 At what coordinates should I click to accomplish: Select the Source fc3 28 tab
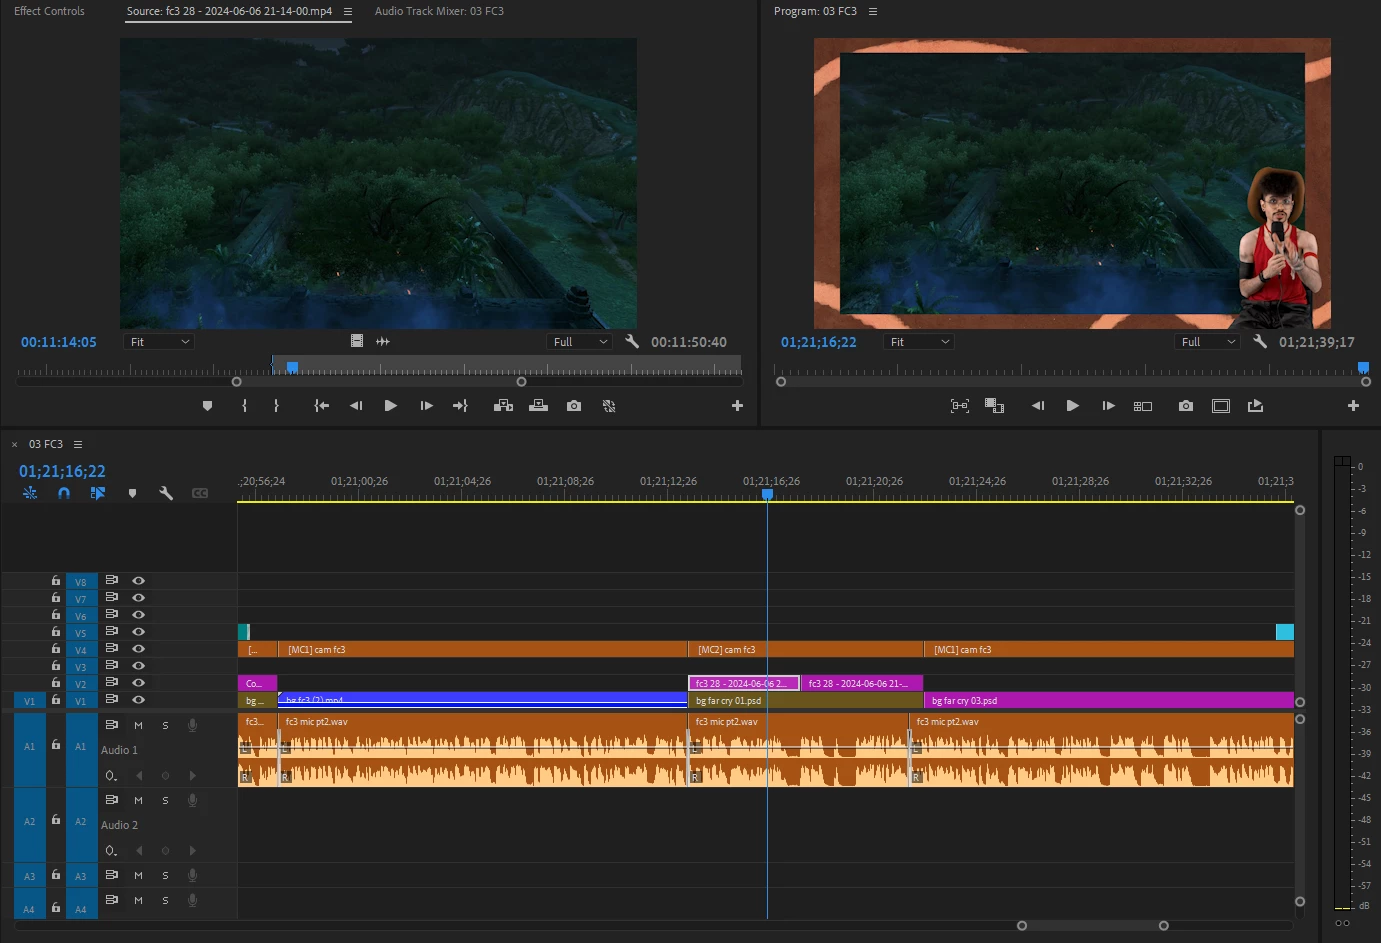tap(229, 11)
